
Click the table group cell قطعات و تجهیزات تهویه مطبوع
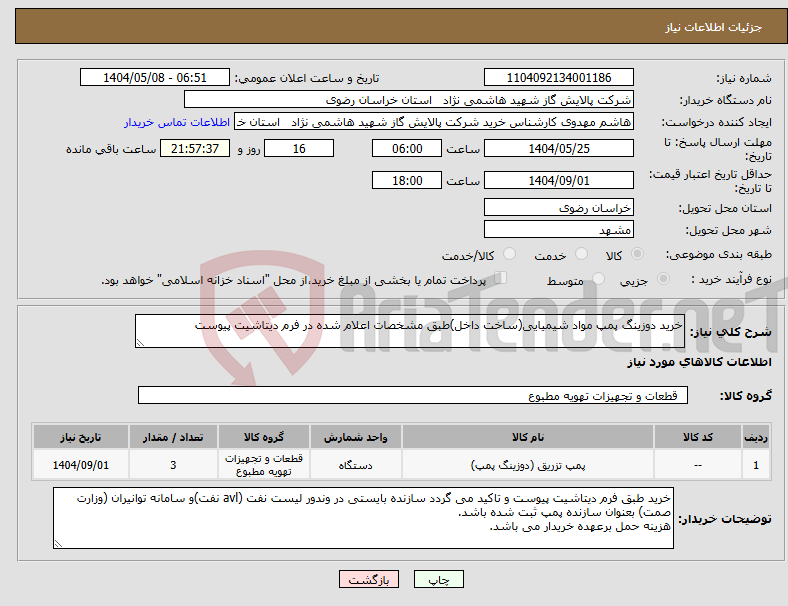(x=263, y=465)
